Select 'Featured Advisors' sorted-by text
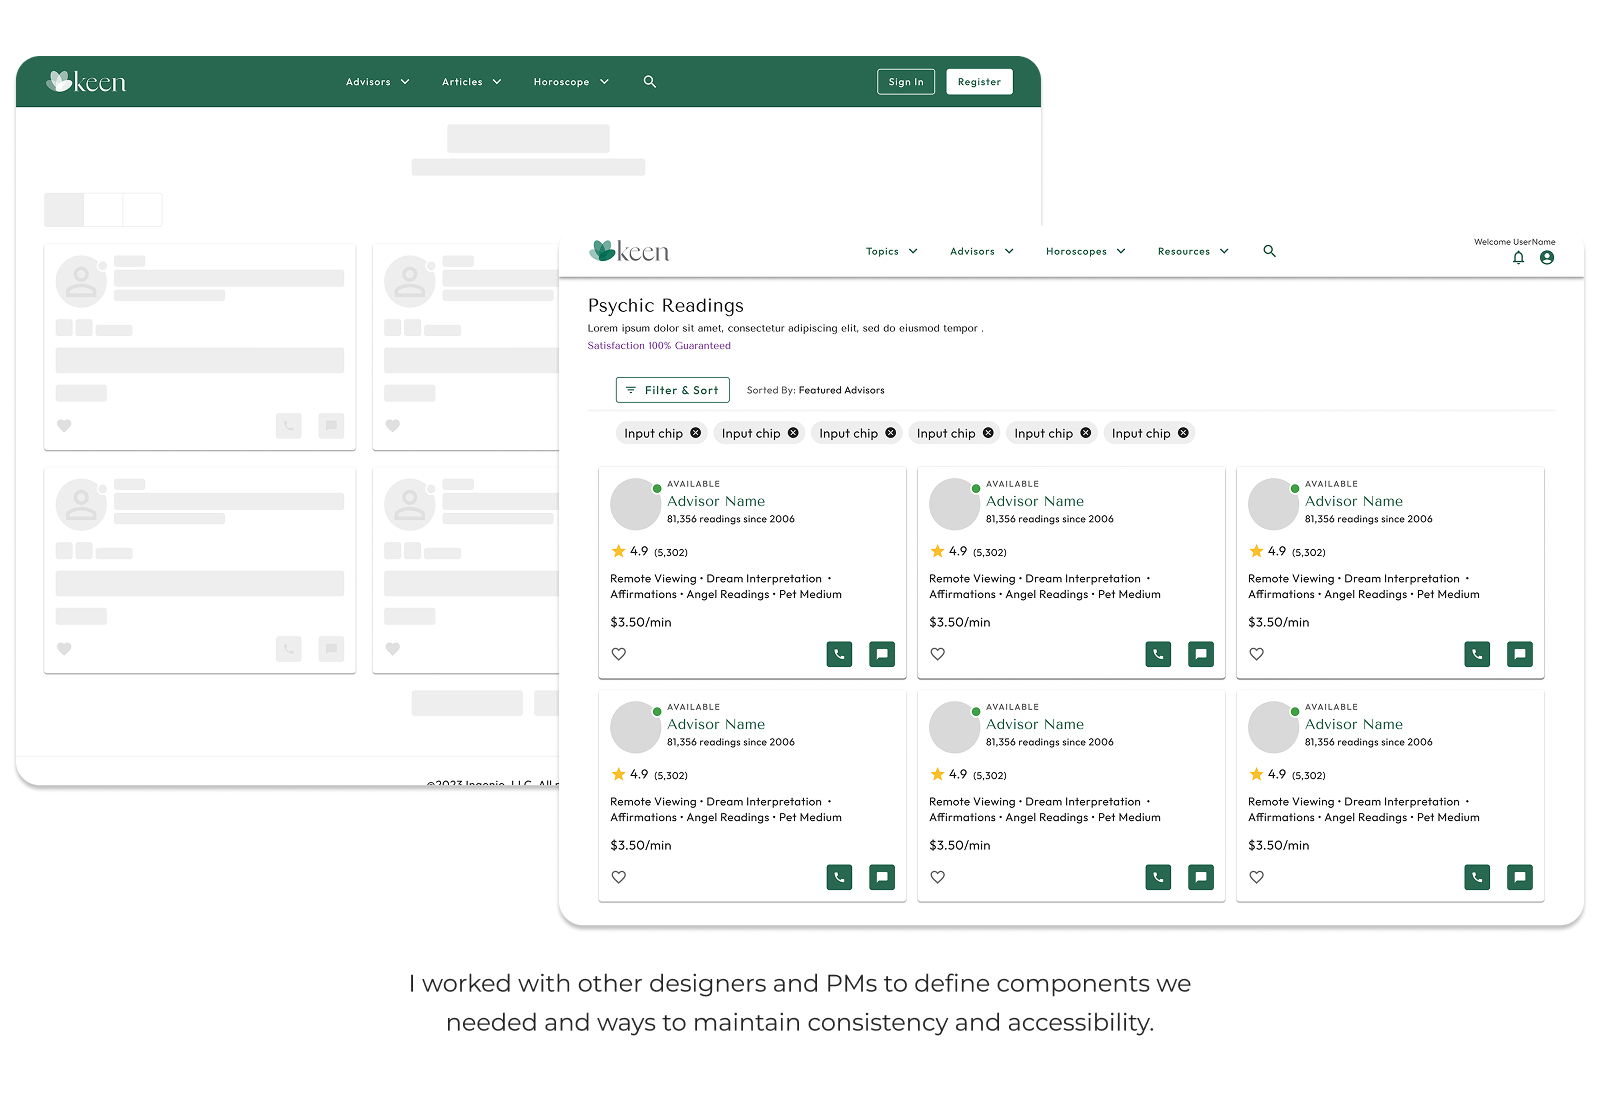The height and width of the screenshot is (1094, 1600). click(x=841, y=390)
